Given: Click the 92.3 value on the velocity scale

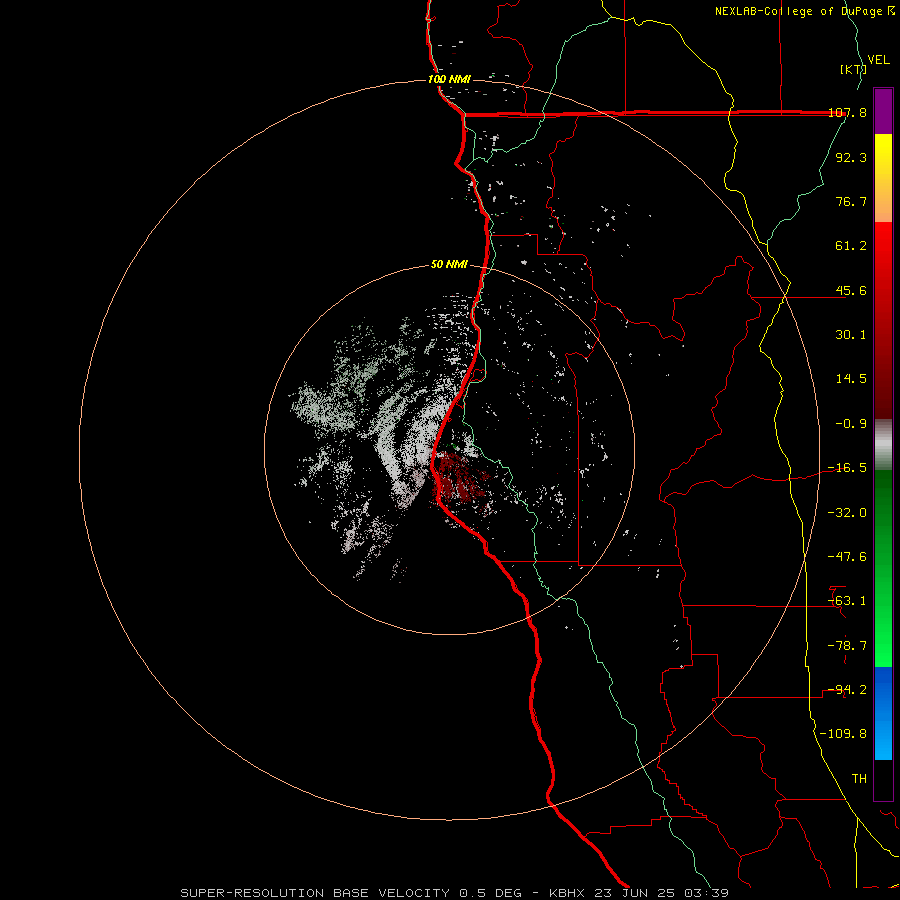Looking at the screenshot, I should [x=851, y=157].
